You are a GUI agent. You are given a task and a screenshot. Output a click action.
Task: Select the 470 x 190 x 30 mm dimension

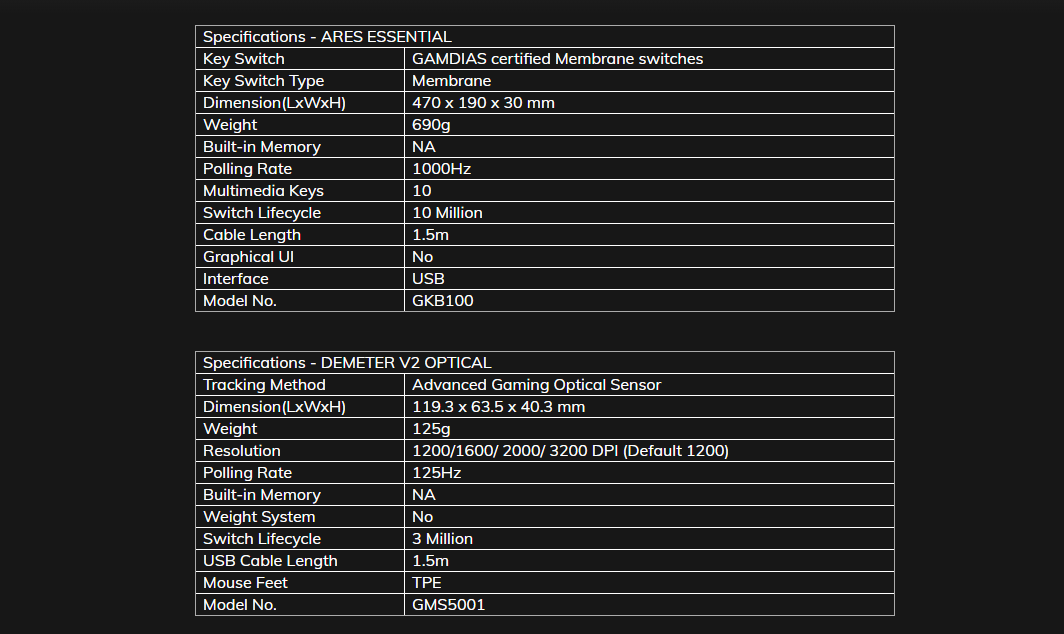coord(483,102)
